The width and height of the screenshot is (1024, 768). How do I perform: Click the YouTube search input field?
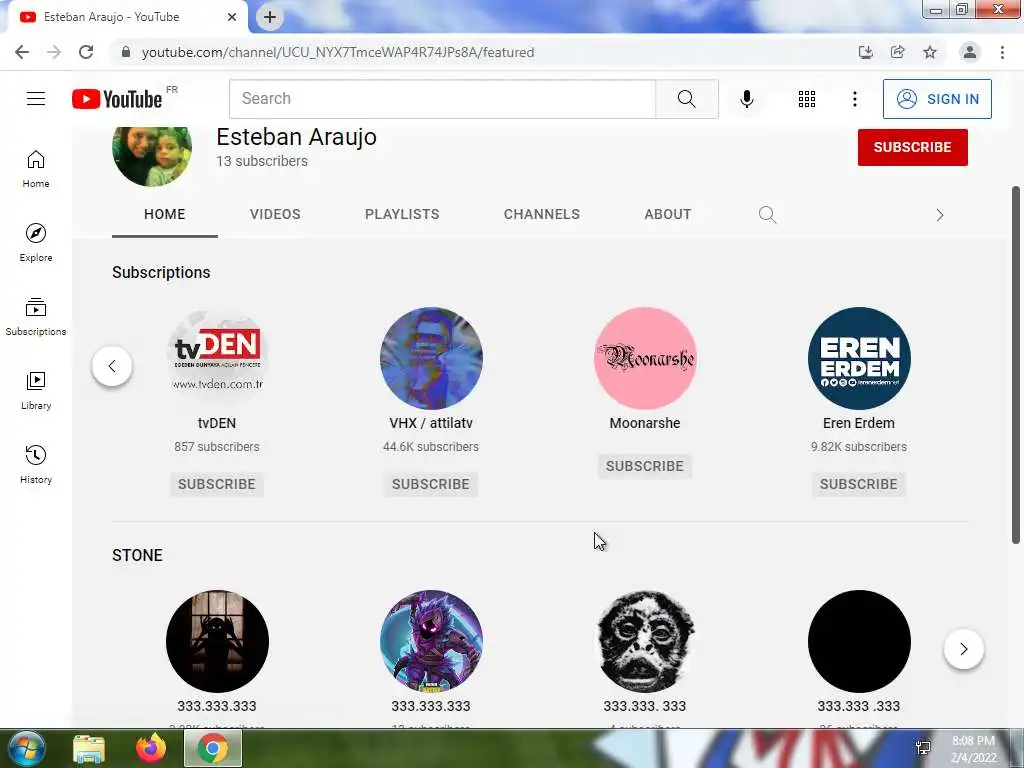(442, 99)
